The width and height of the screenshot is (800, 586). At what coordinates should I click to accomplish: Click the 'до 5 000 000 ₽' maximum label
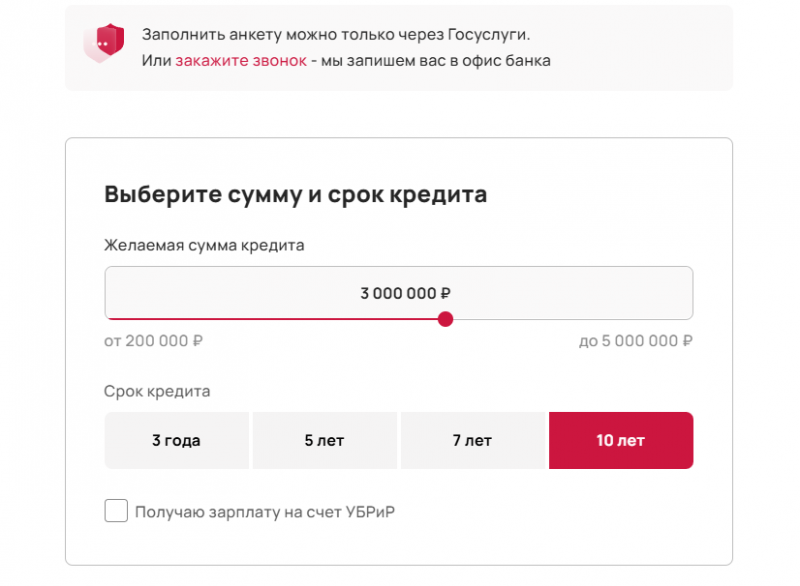(x=637, y=340)
